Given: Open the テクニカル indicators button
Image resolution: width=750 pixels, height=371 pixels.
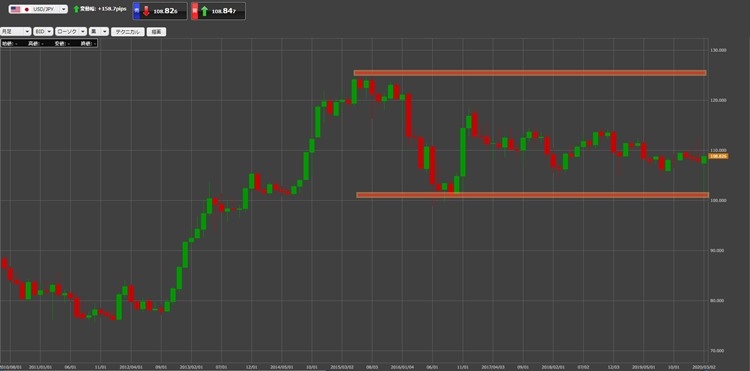Looking at the screenshot, I should pos(128,32).
